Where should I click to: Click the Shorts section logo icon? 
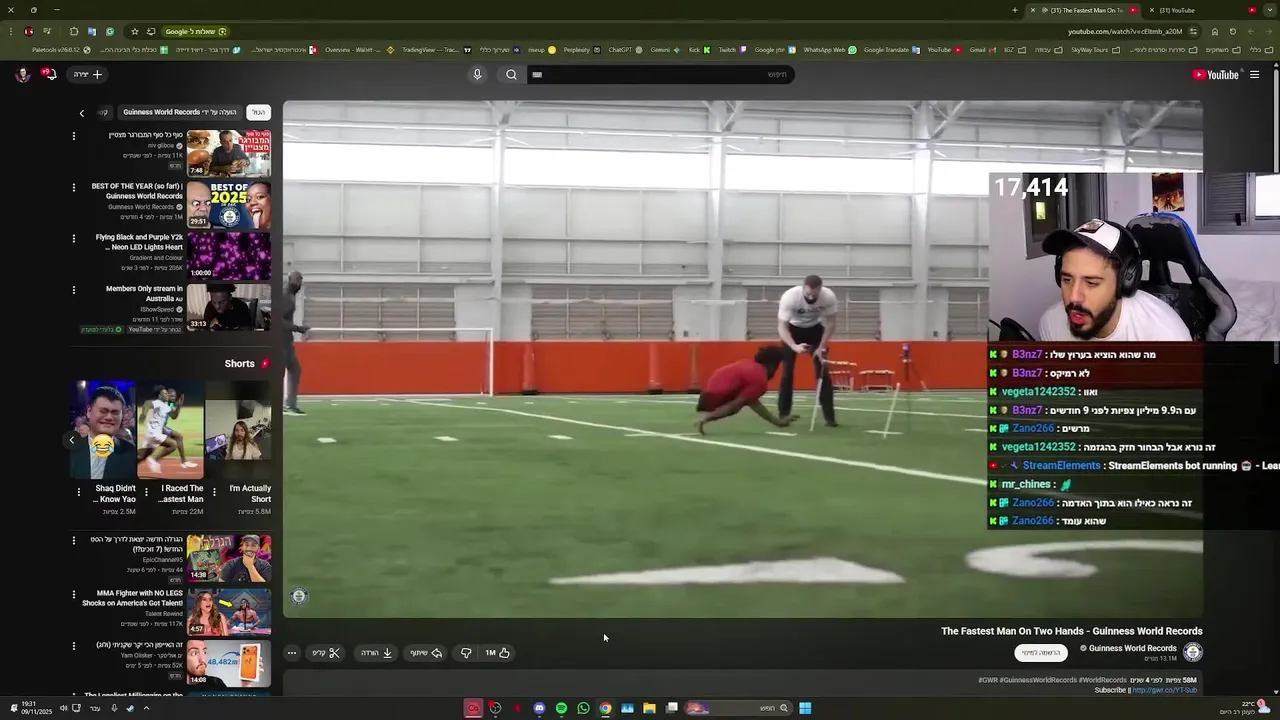click(x=265, y=364)
